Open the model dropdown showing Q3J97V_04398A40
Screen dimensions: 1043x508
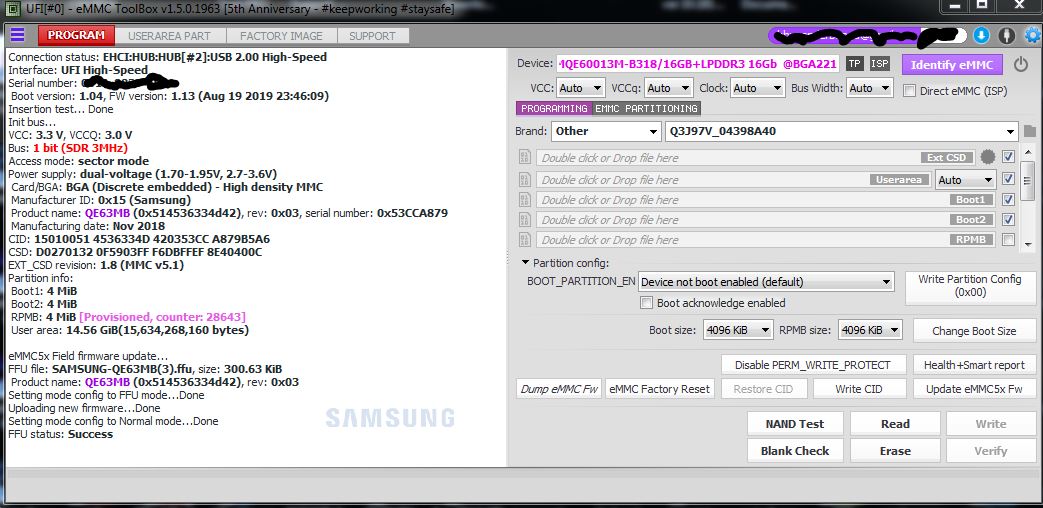(x=841, y=131)
